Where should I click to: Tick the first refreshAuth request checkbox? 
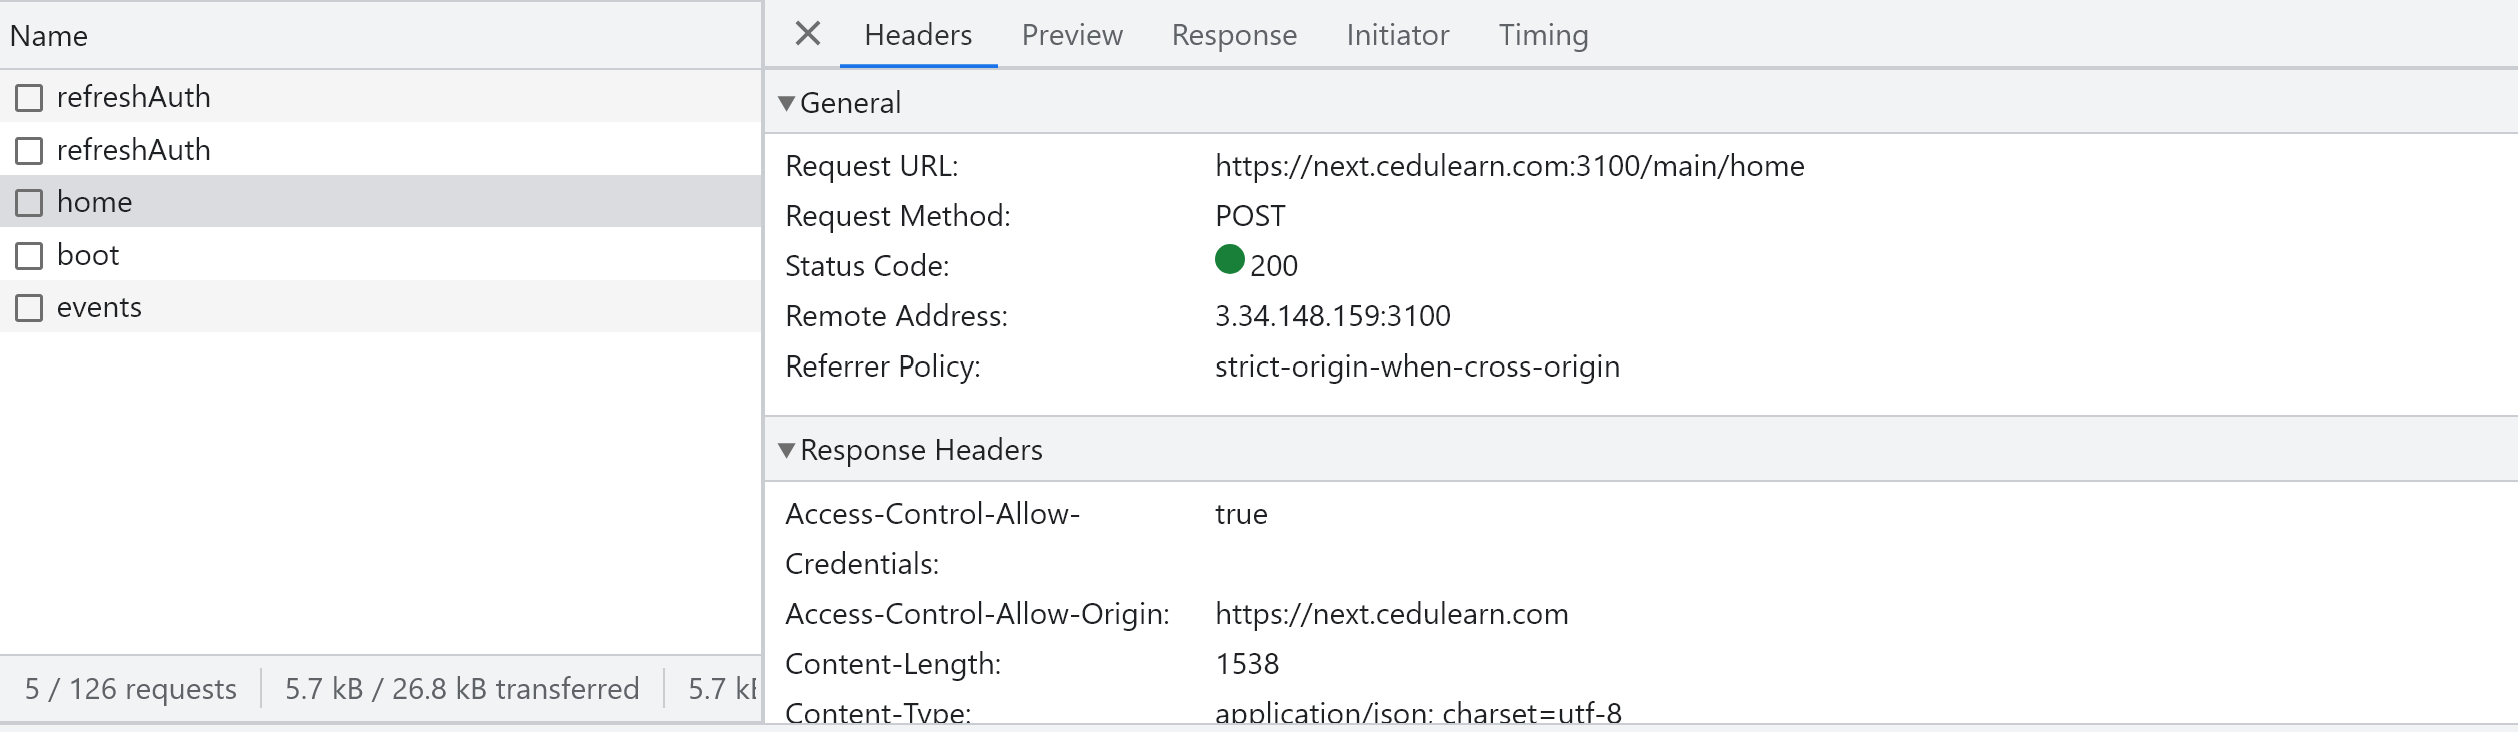(29, 98)
